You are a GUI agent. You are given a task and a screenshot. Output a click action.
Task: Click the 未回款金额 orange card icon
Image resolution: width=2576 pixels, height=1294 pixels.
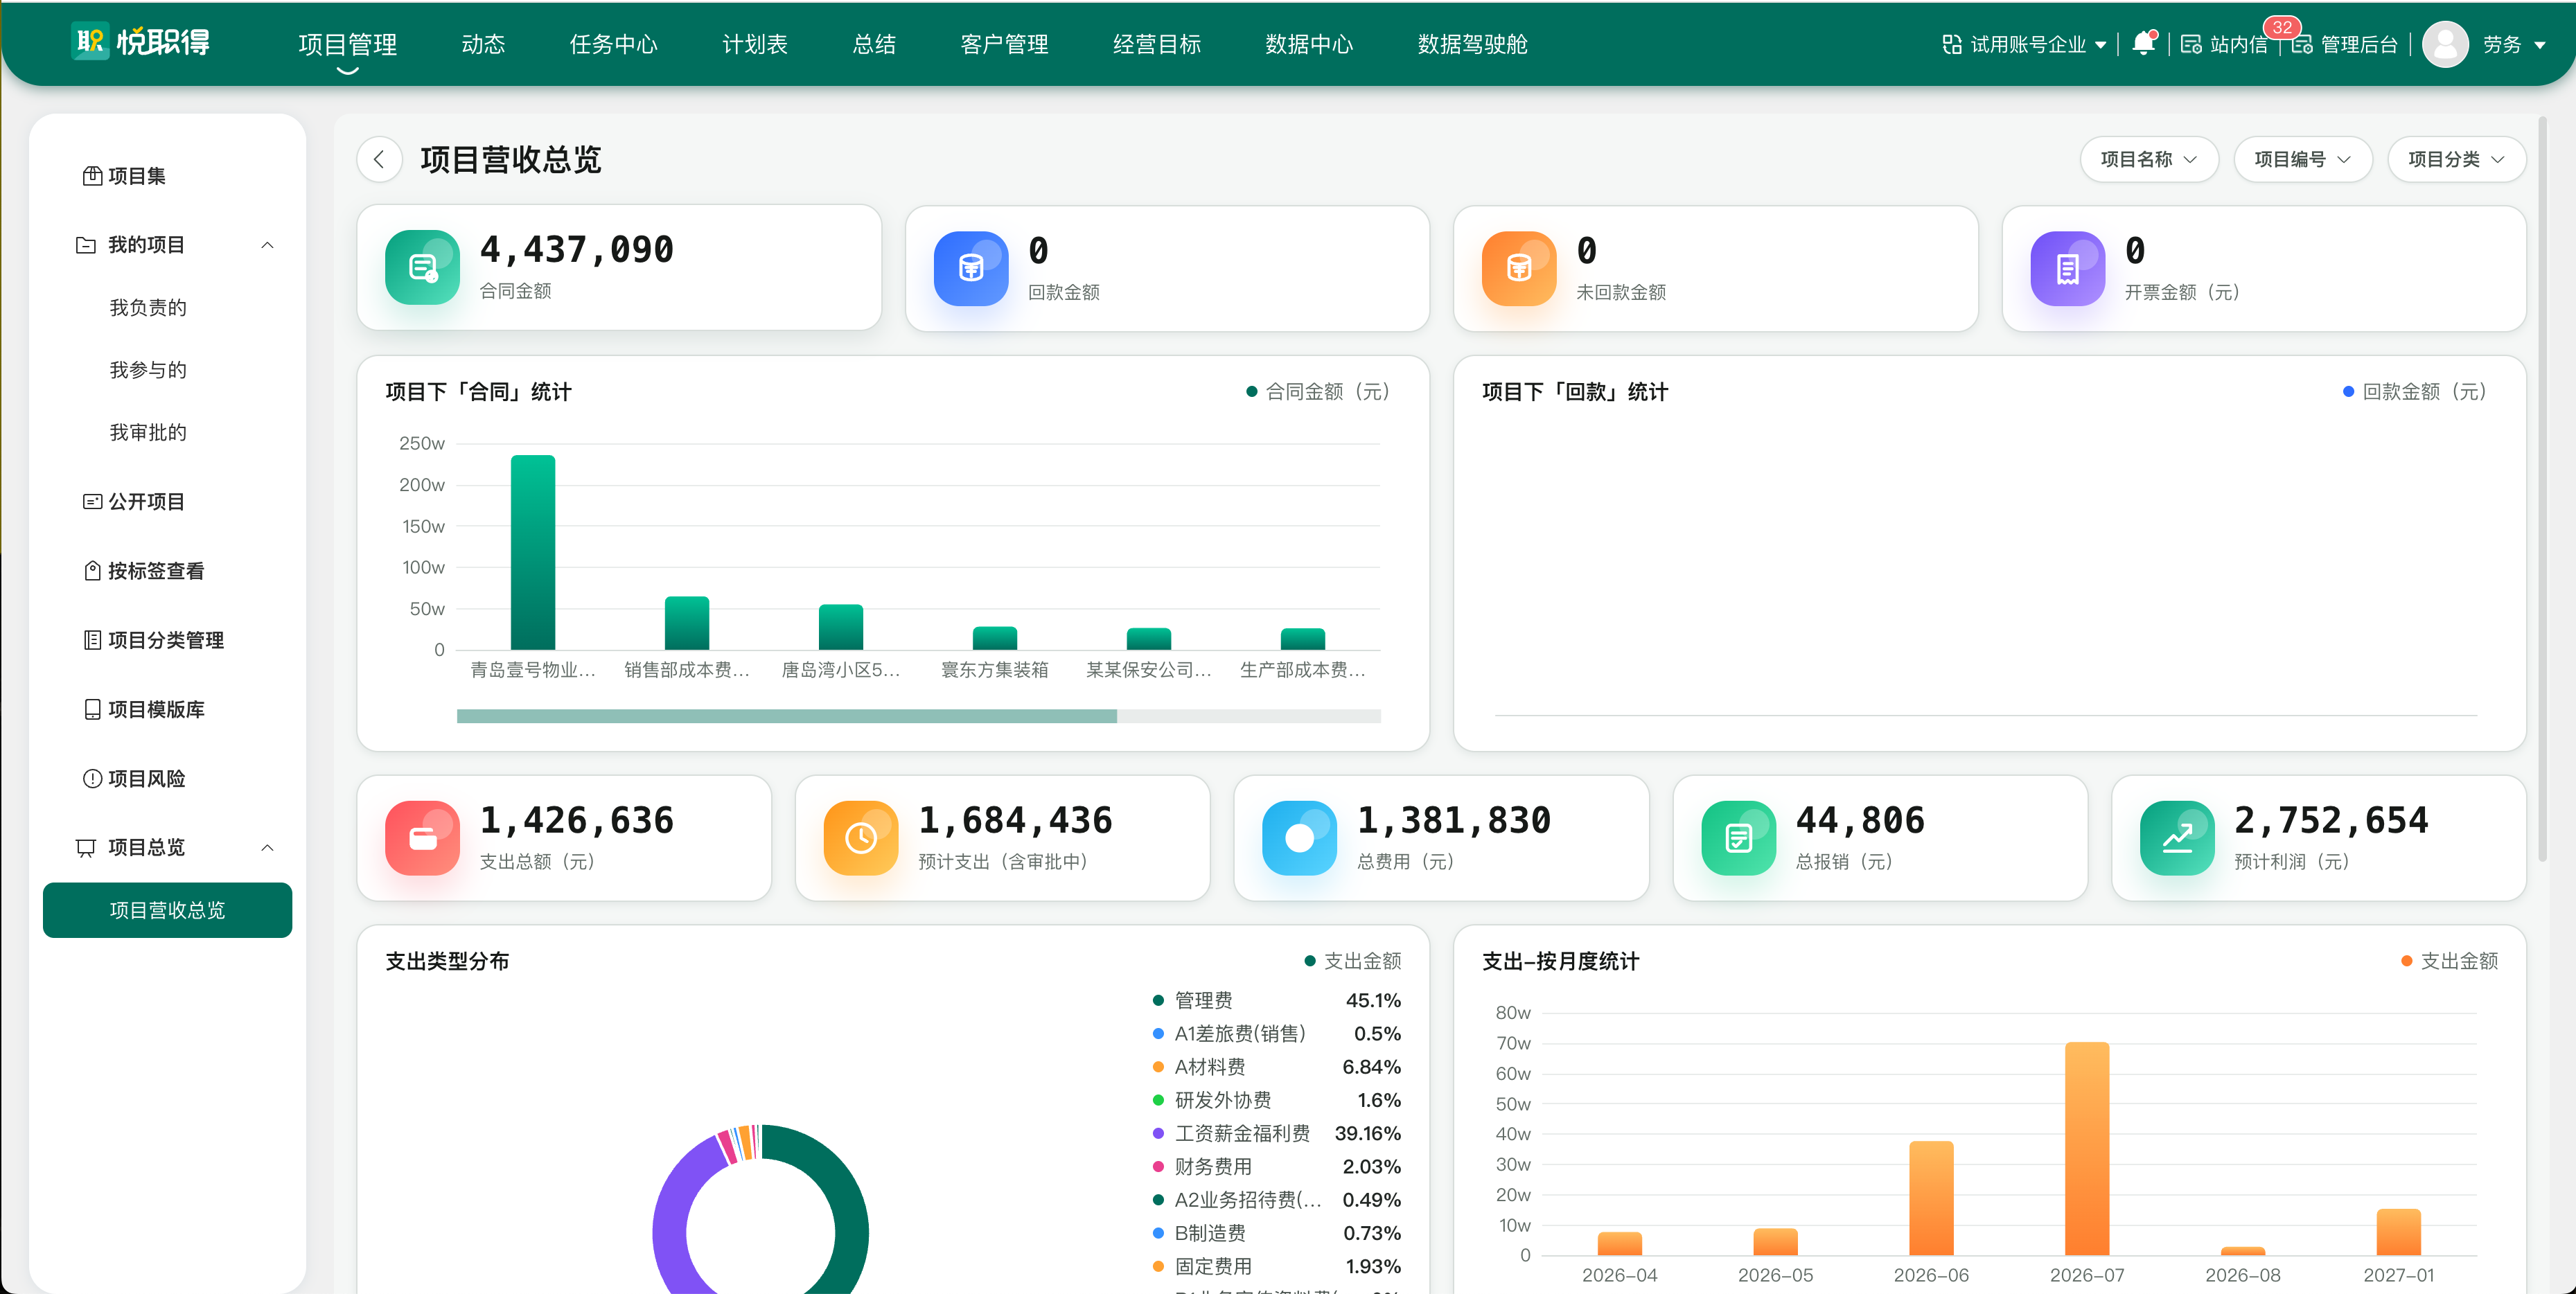(x=1518, y=268)
